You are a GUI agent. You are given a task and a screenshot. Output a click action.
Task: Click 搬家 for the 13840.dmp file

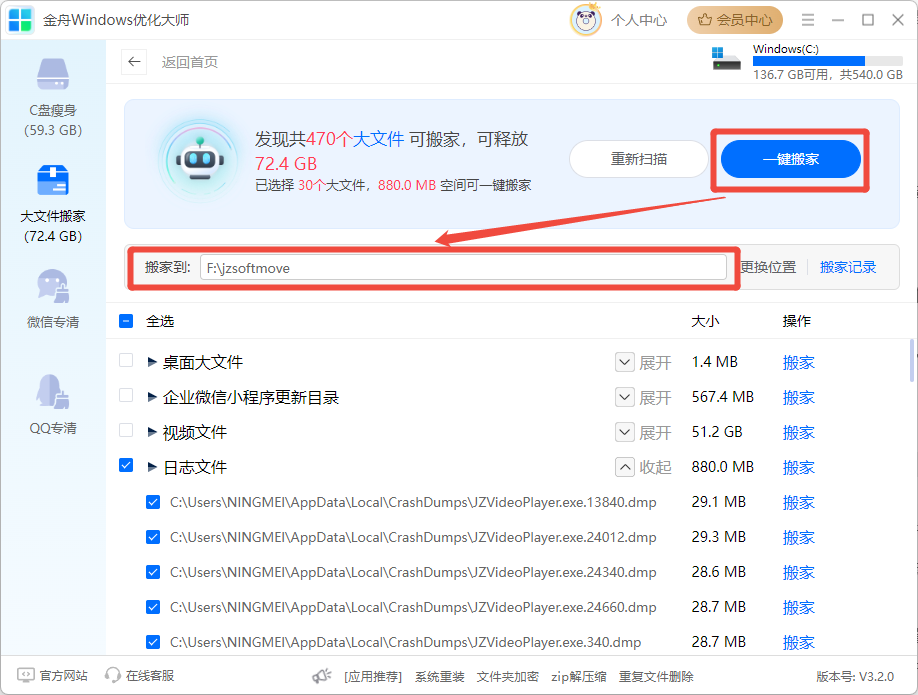click(799, 502)
